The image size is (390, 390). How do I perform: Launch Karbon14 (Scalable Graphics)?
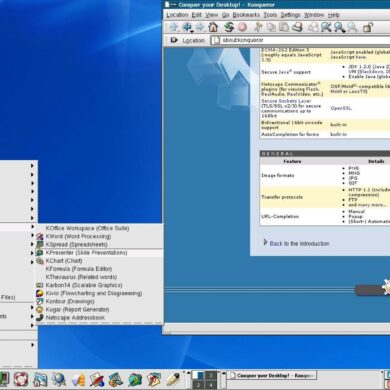99,285
